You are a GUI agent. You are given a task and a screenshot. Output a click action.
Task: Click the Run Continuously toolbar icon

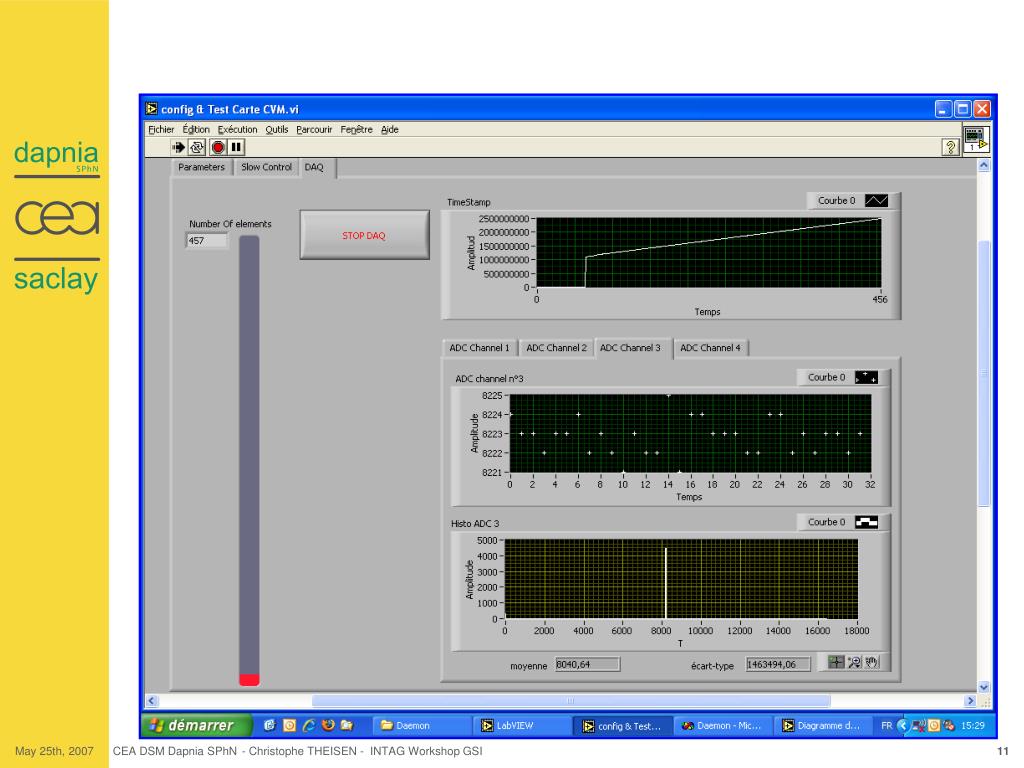pos(197,148)
